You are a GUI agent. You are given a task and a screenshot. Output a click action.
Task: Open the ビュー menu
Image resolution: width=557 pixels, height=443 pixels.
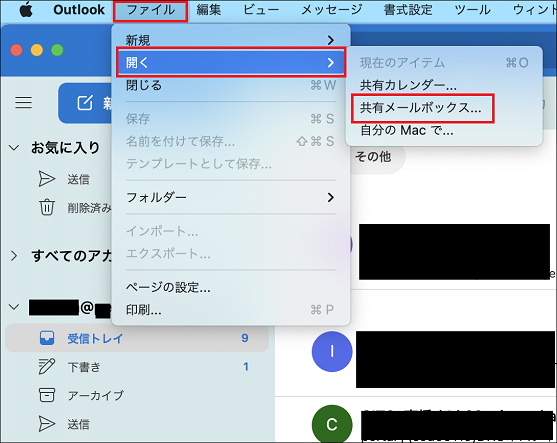pyautogui.click(x=261, y=10)
